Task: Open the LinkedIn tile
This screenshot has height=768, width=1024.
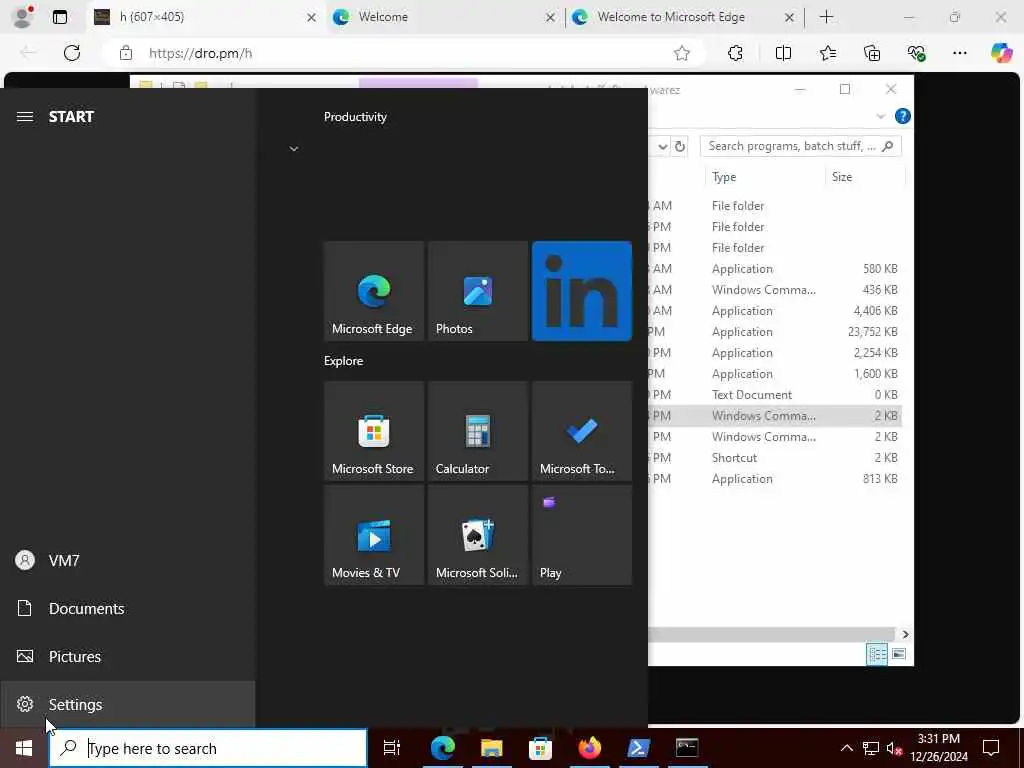Action: click(x=582, y=291)
